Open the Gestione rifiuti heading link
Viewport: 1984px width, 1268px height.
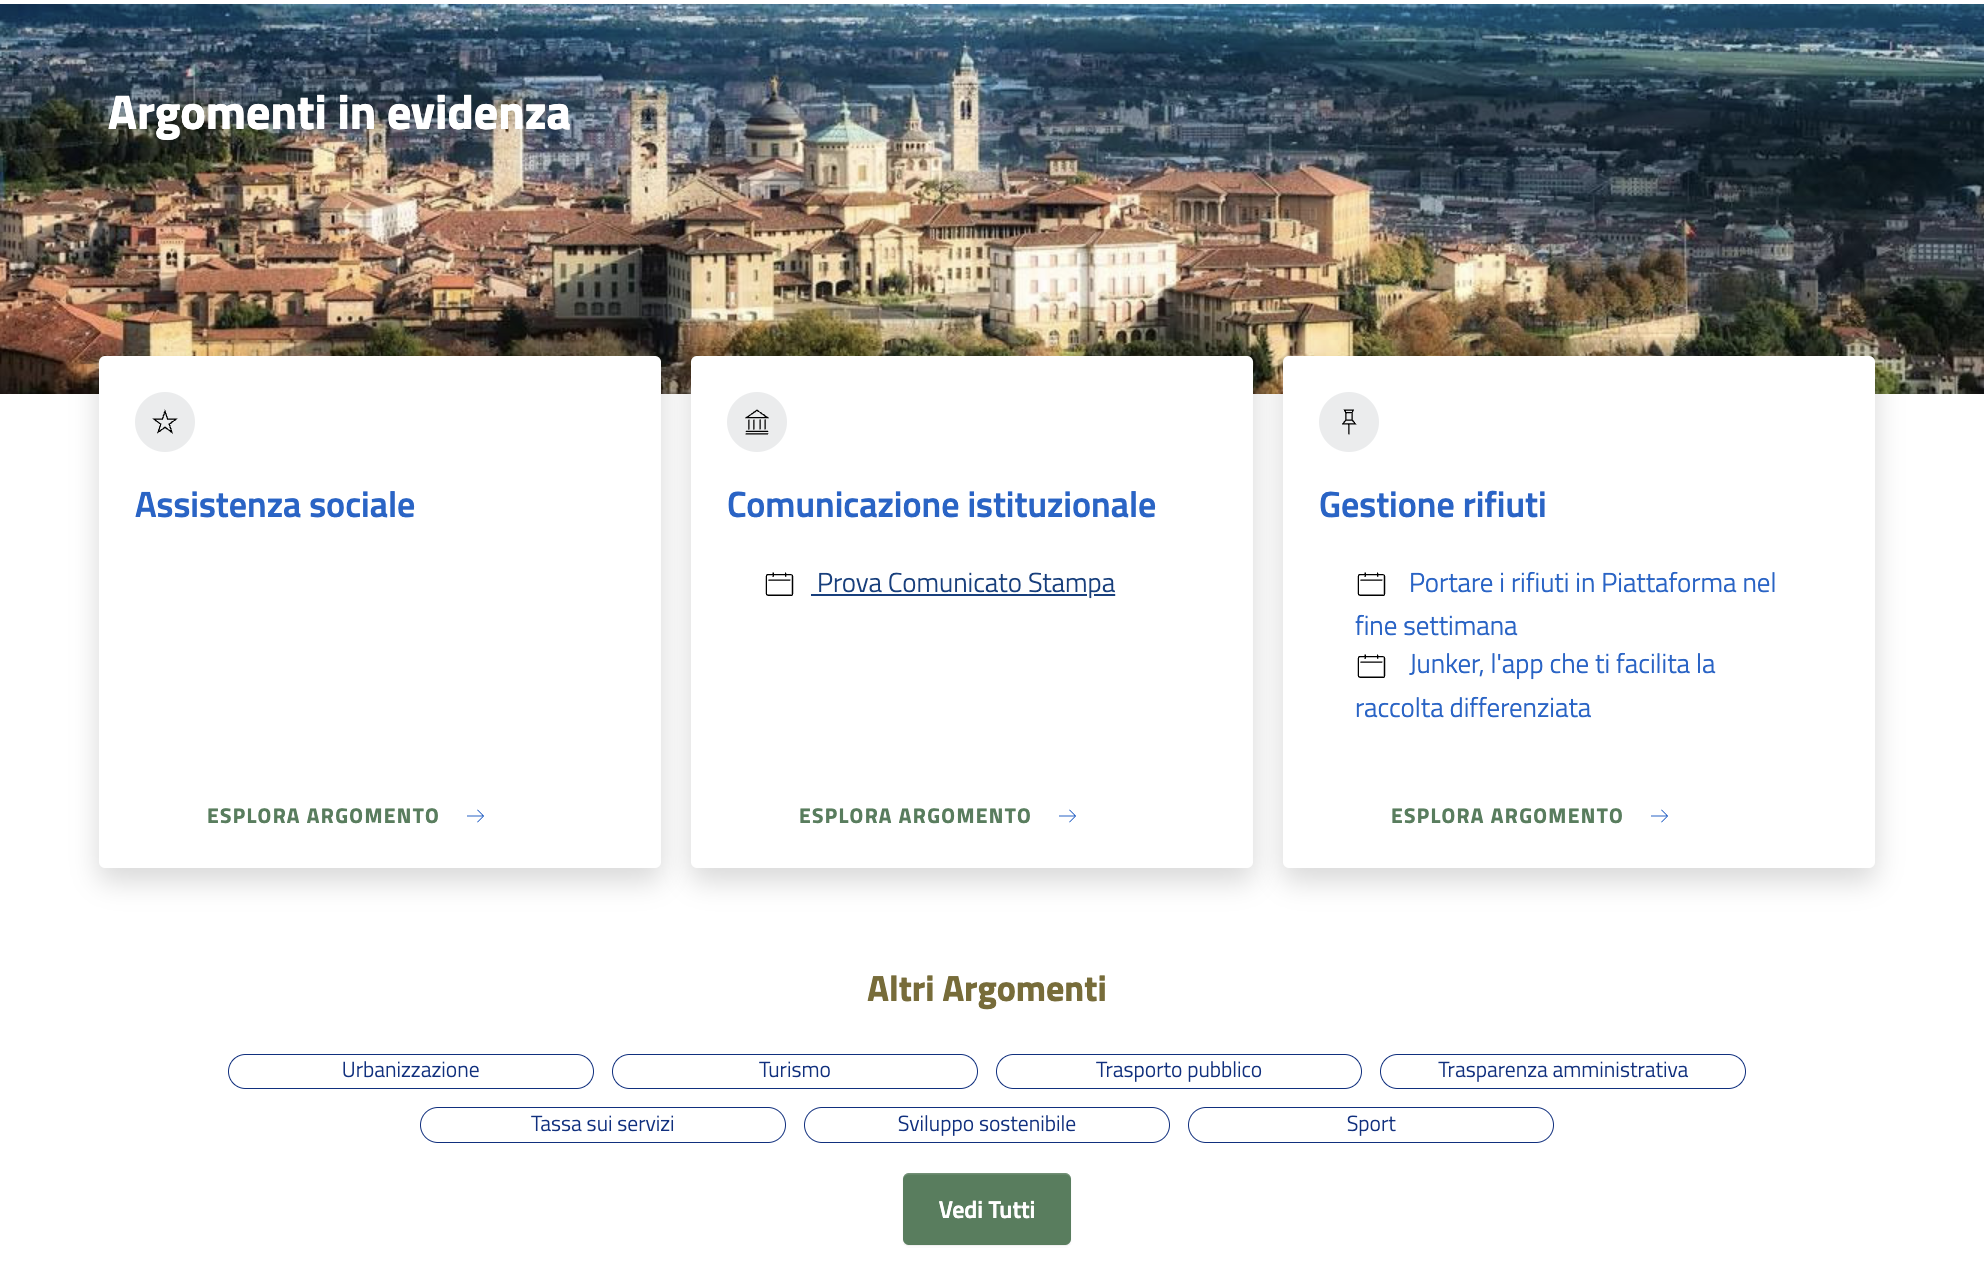click(x=1432, y=505)
